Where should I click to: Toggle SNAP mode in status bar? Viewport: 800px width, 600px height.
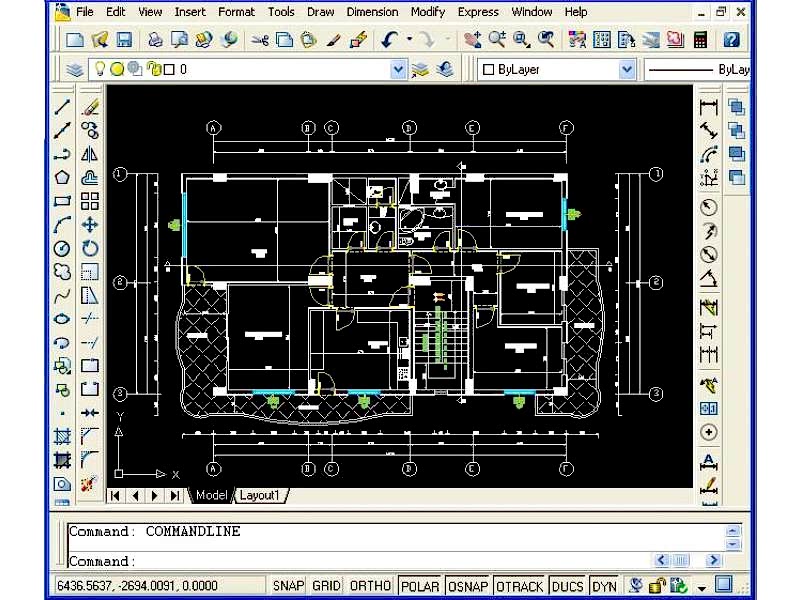(289, 586)
